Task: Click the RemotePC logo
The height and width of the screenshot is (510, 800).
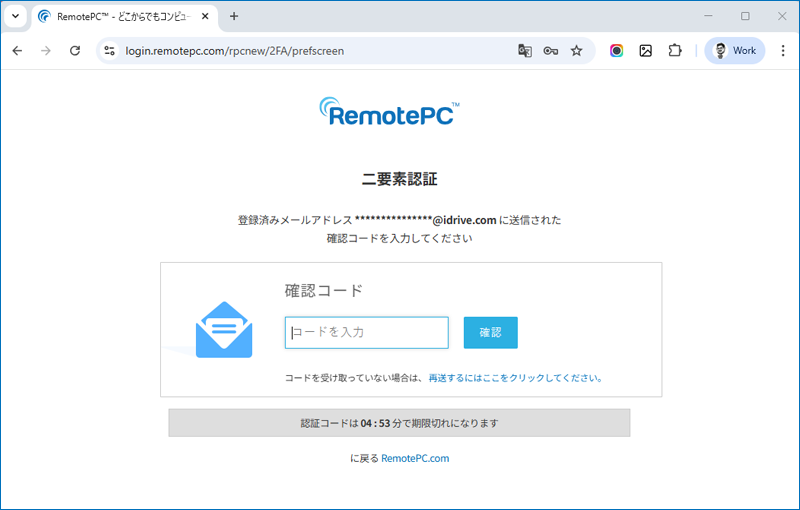Action: tap(389, 112)
